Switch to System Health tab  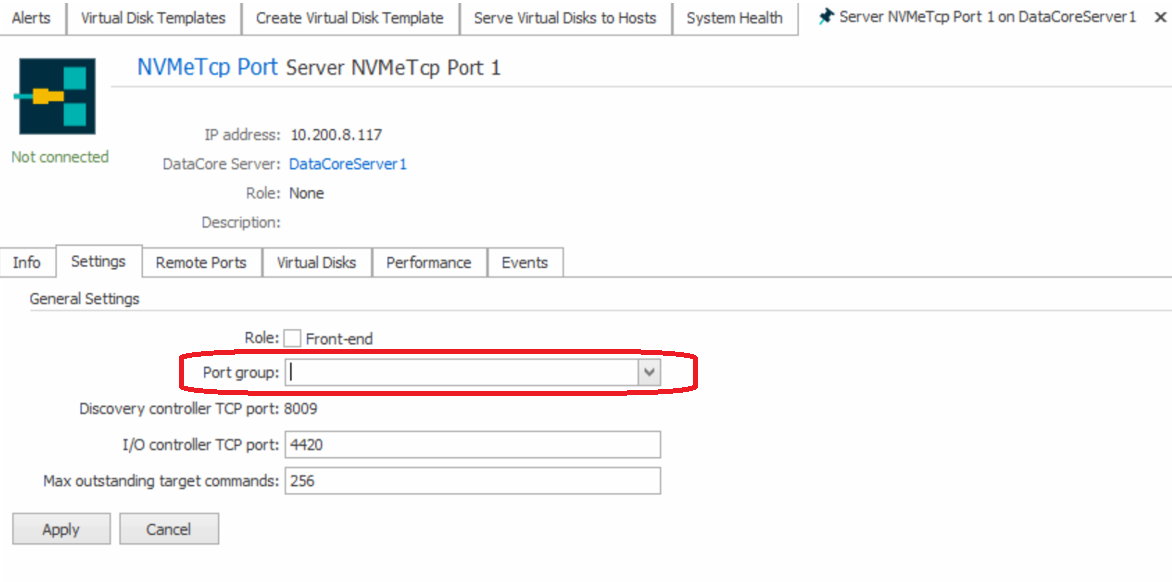pos(734,18)
